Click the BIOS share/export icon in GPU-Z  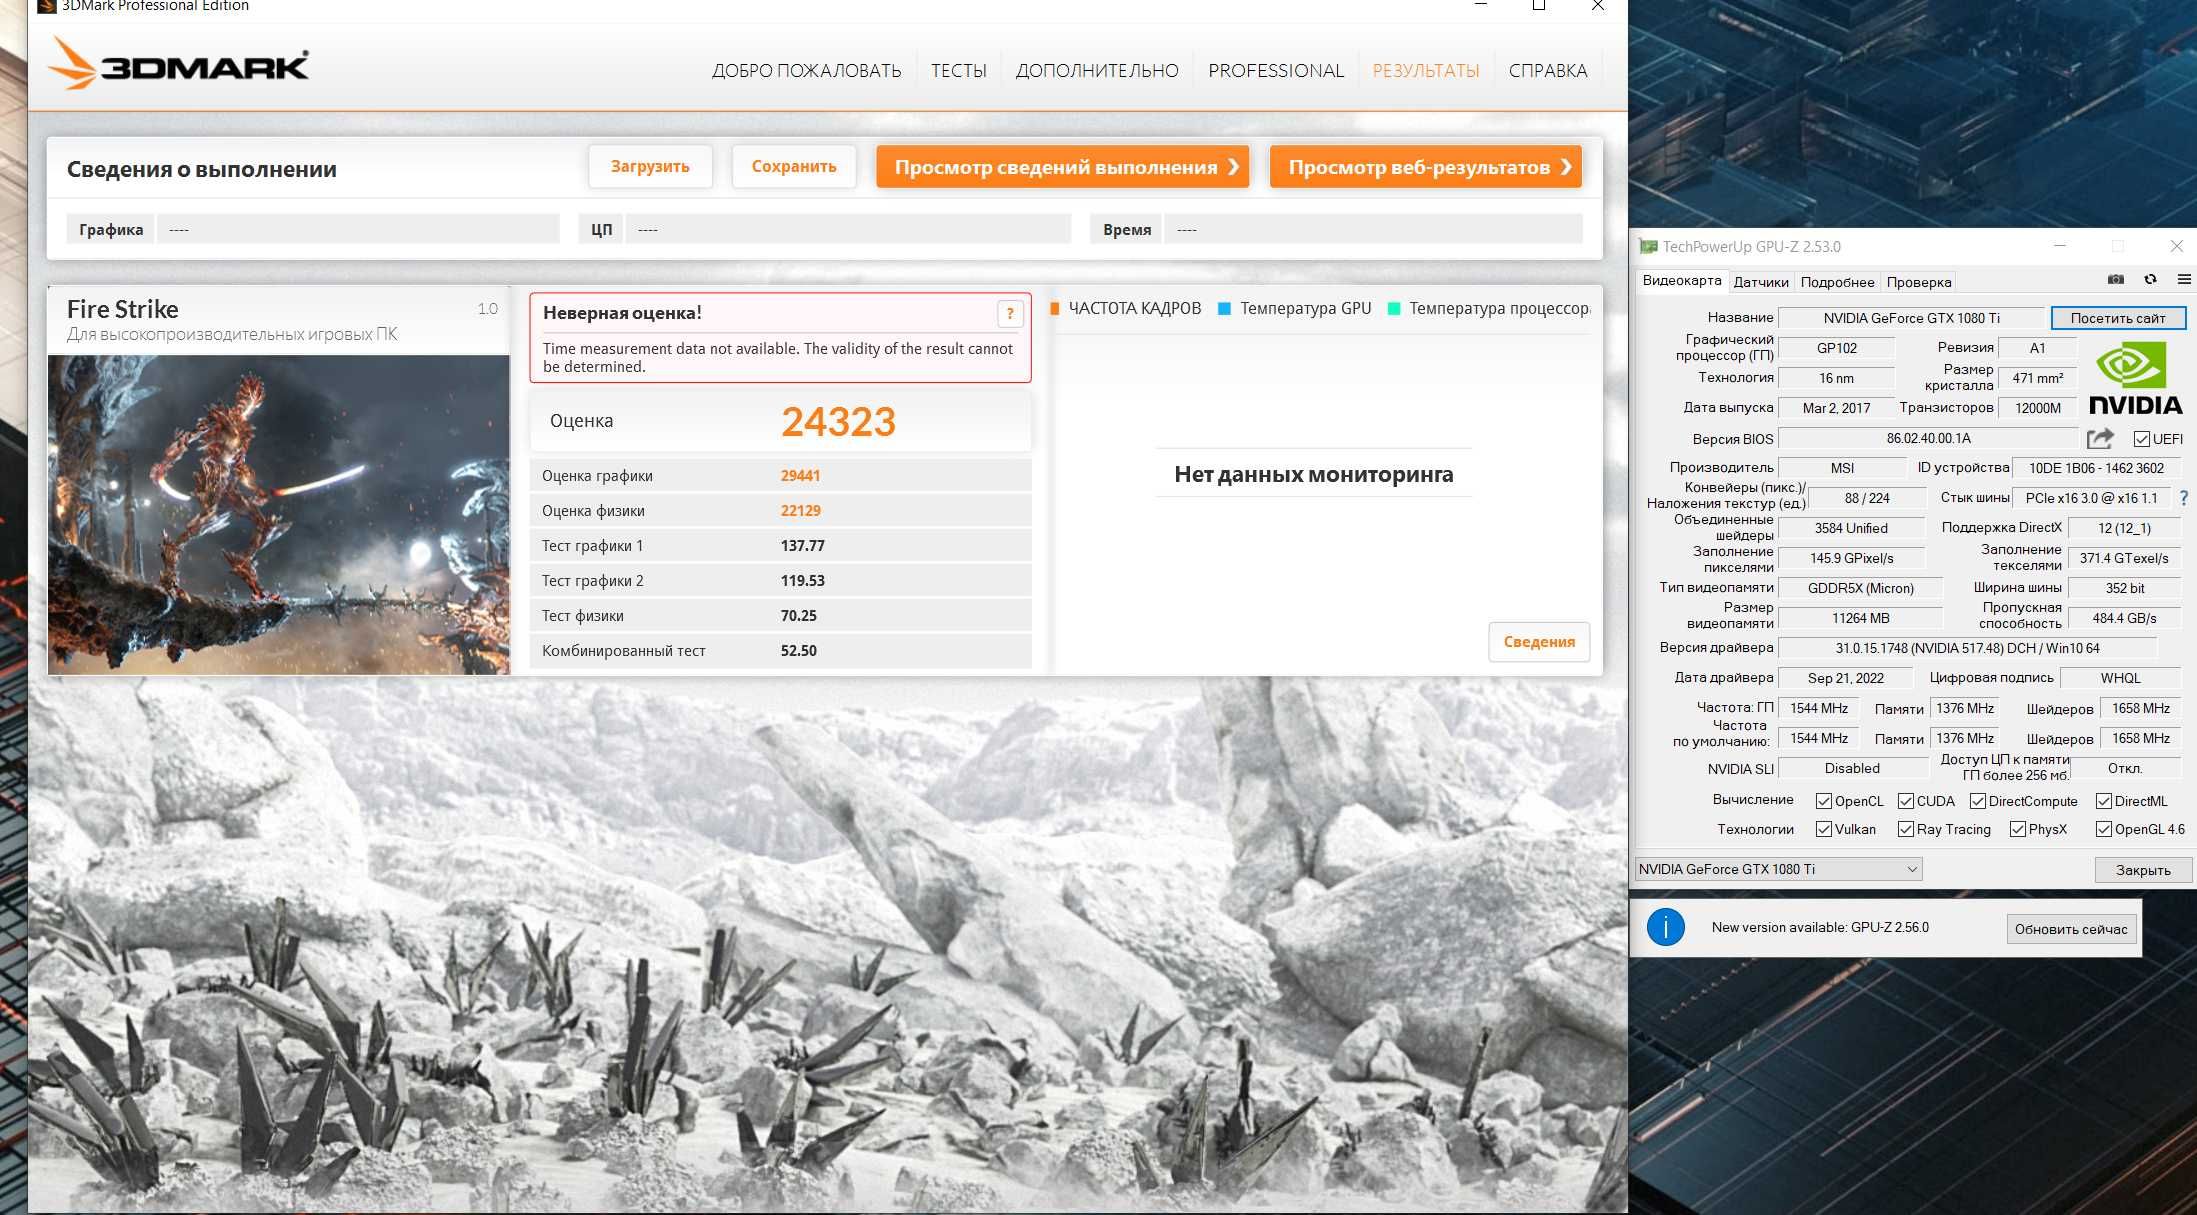tap(2100, 439)
